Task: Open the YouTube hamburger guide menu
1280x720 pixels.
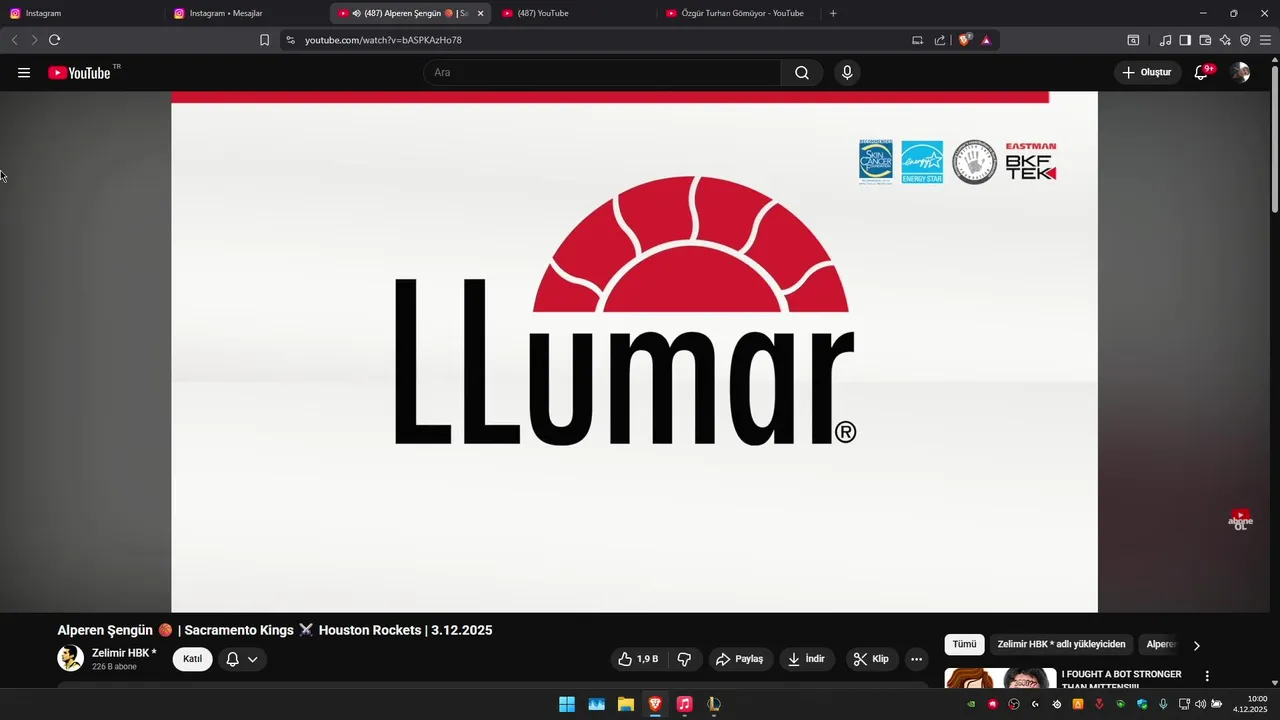Action: coord(24,73)
